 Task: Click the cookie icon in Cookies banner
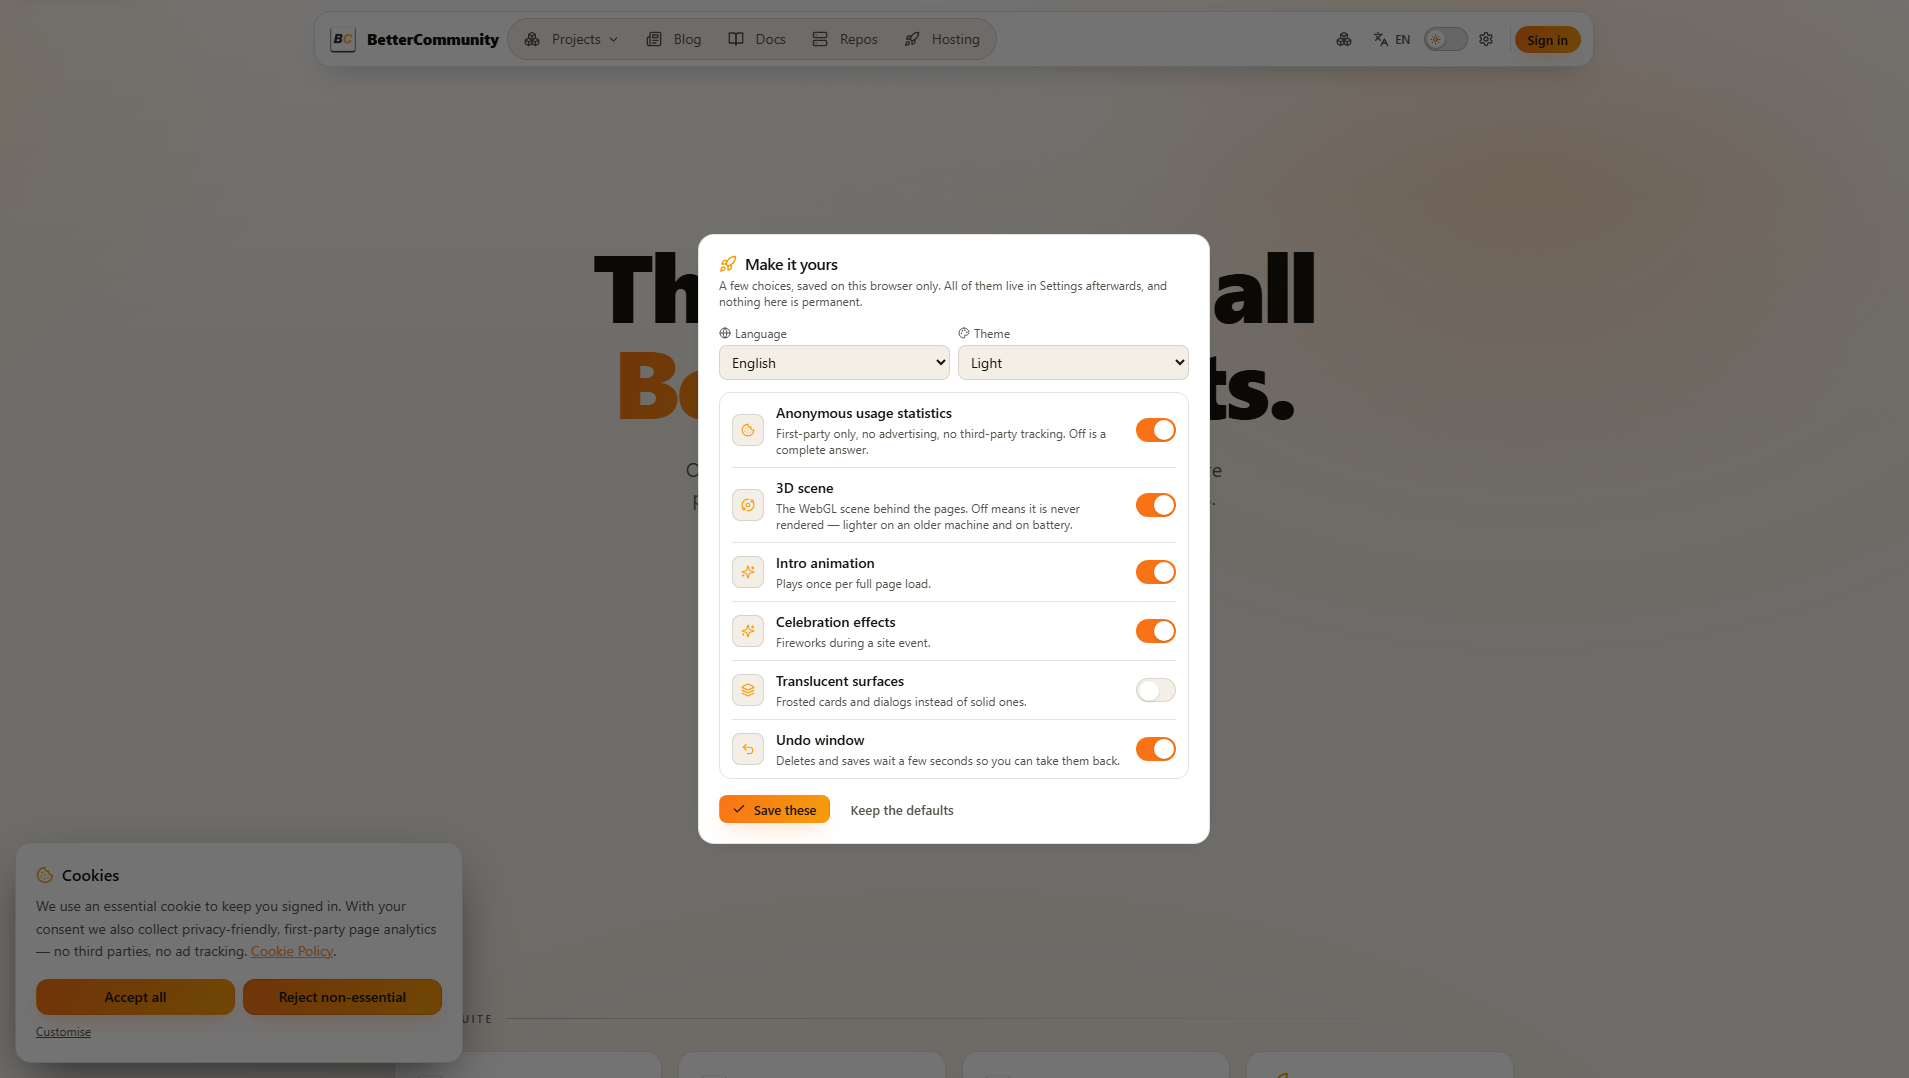coord(45,875)
